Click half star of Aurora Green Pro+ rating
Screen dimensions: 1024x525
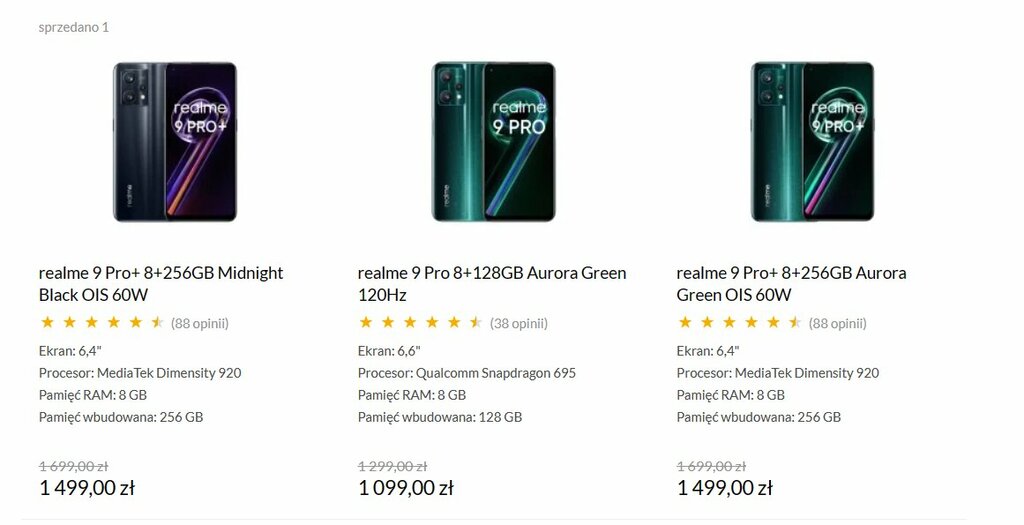tap(795, 322)
